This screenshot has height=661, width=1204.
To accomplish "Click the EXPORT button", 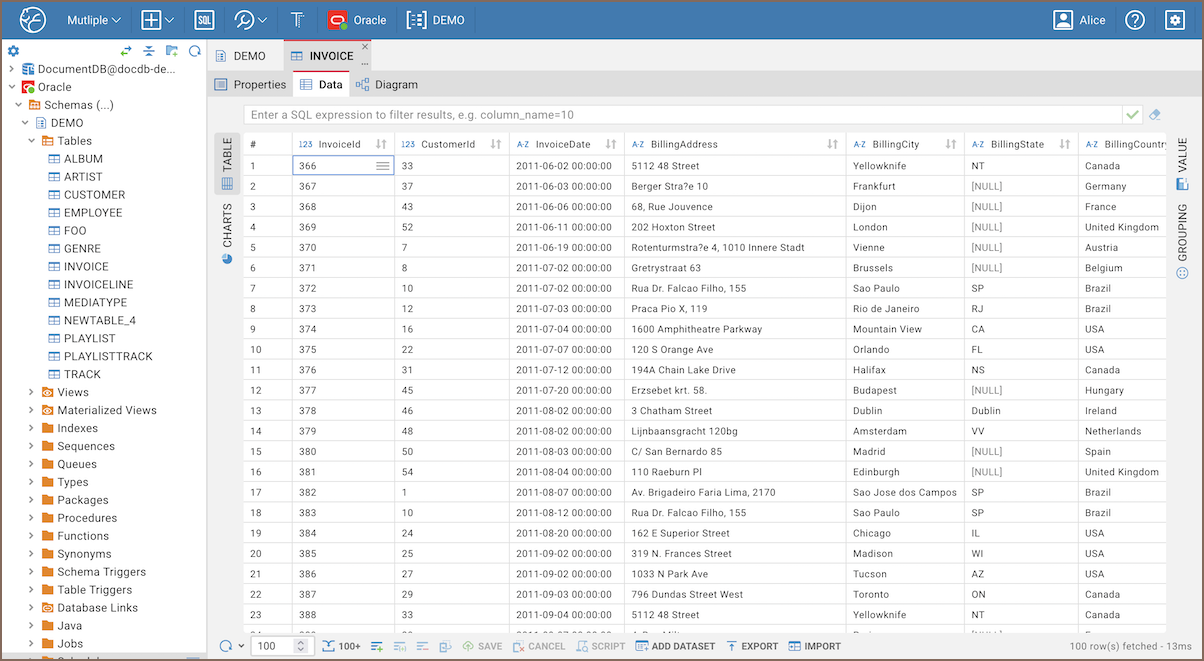I will 752,646.
